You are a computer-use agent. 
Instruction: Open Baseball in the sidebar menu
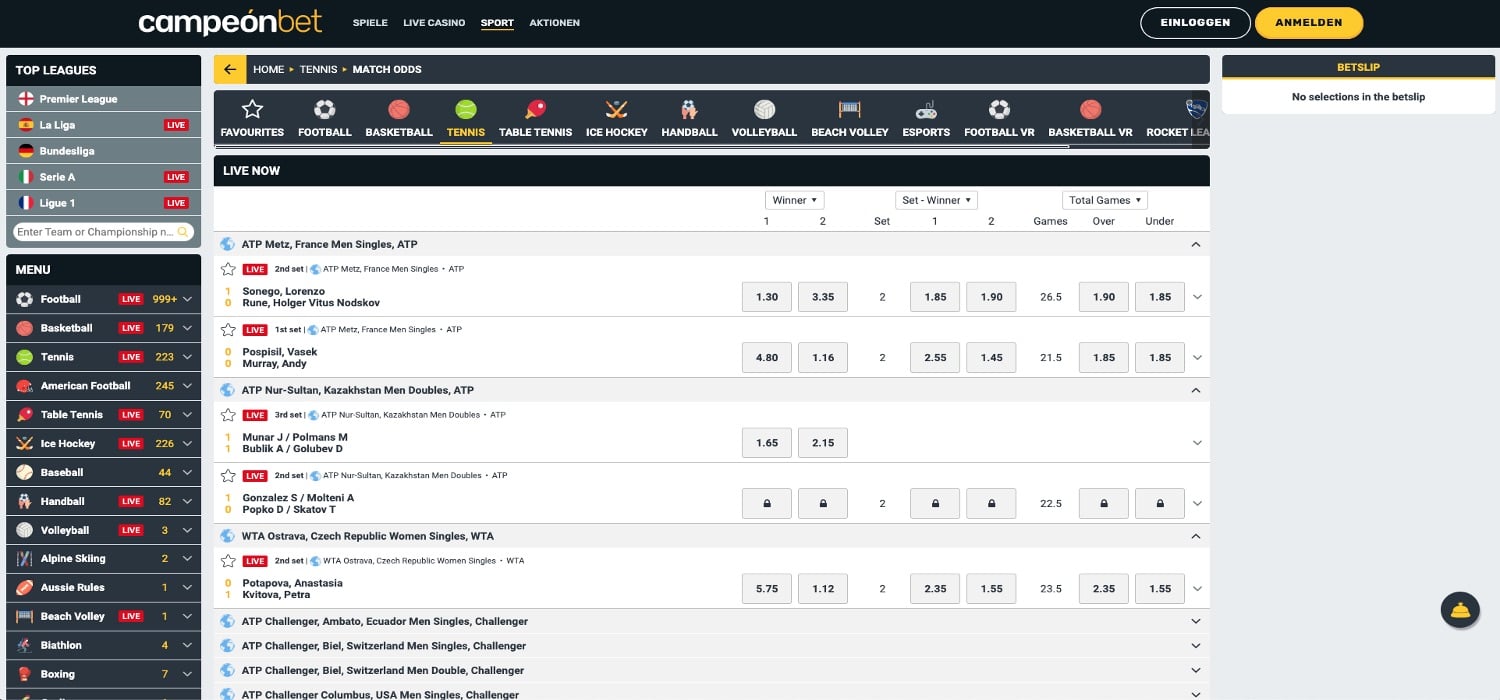(x=104, y=472)
